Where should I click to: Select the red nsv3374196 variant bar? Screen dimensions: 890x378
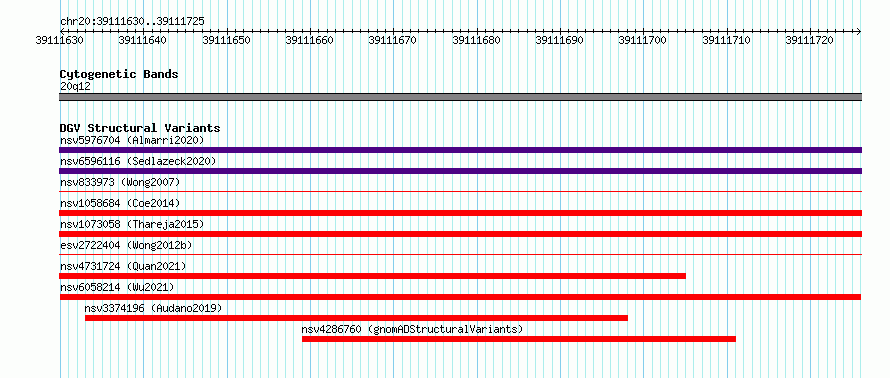point(356,318)
